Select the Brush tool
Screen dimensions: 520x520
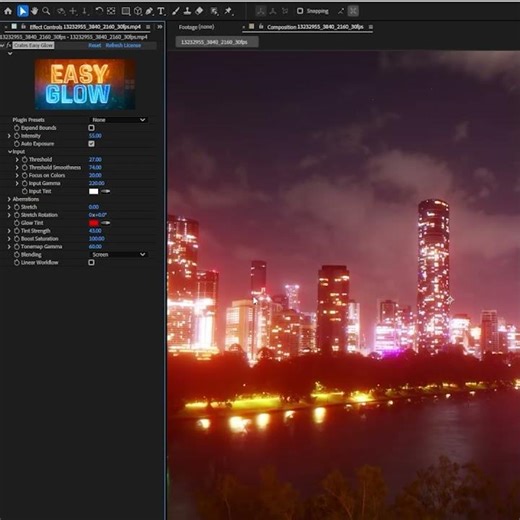(175, 11)
